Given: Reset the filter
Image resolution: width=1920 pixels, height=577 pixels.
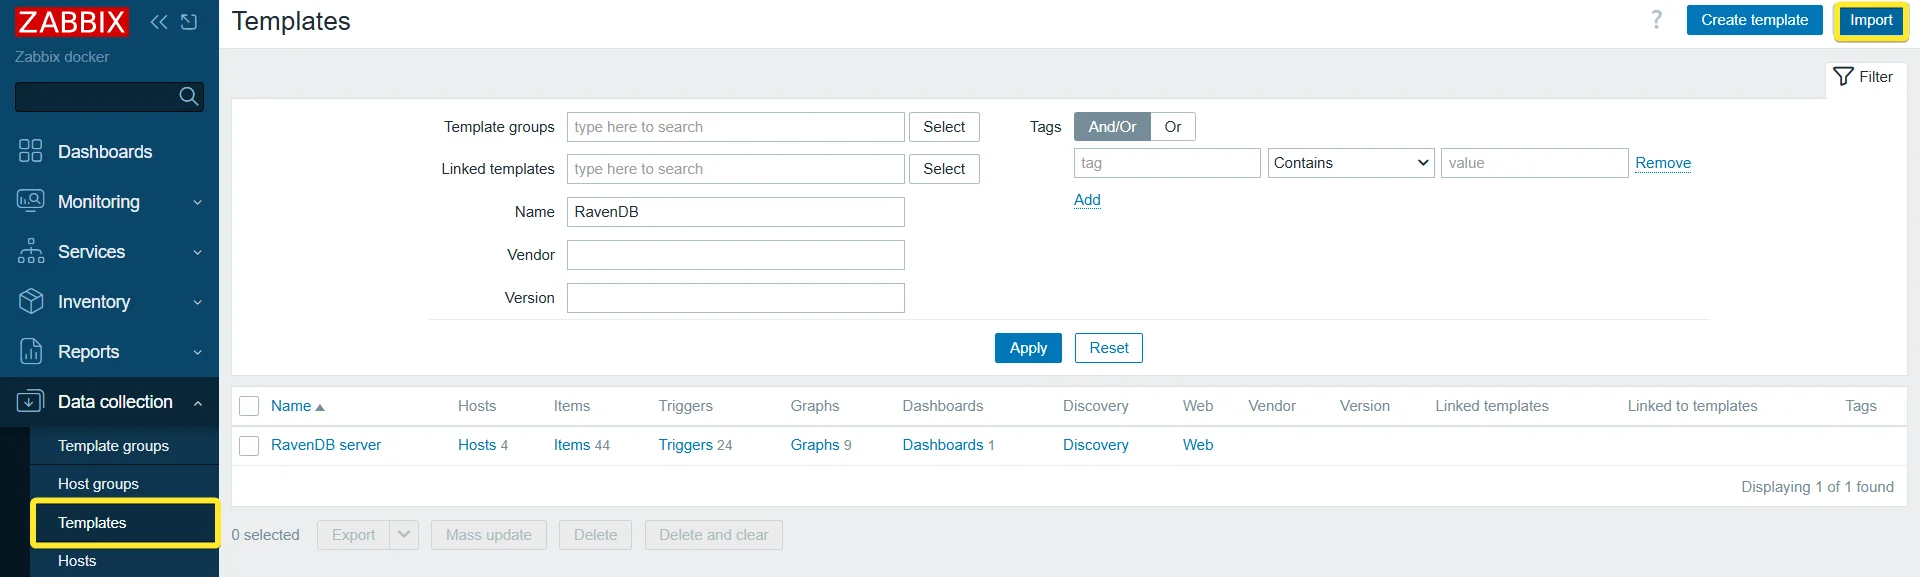Looking at the screenshot, I should 1109,348.
